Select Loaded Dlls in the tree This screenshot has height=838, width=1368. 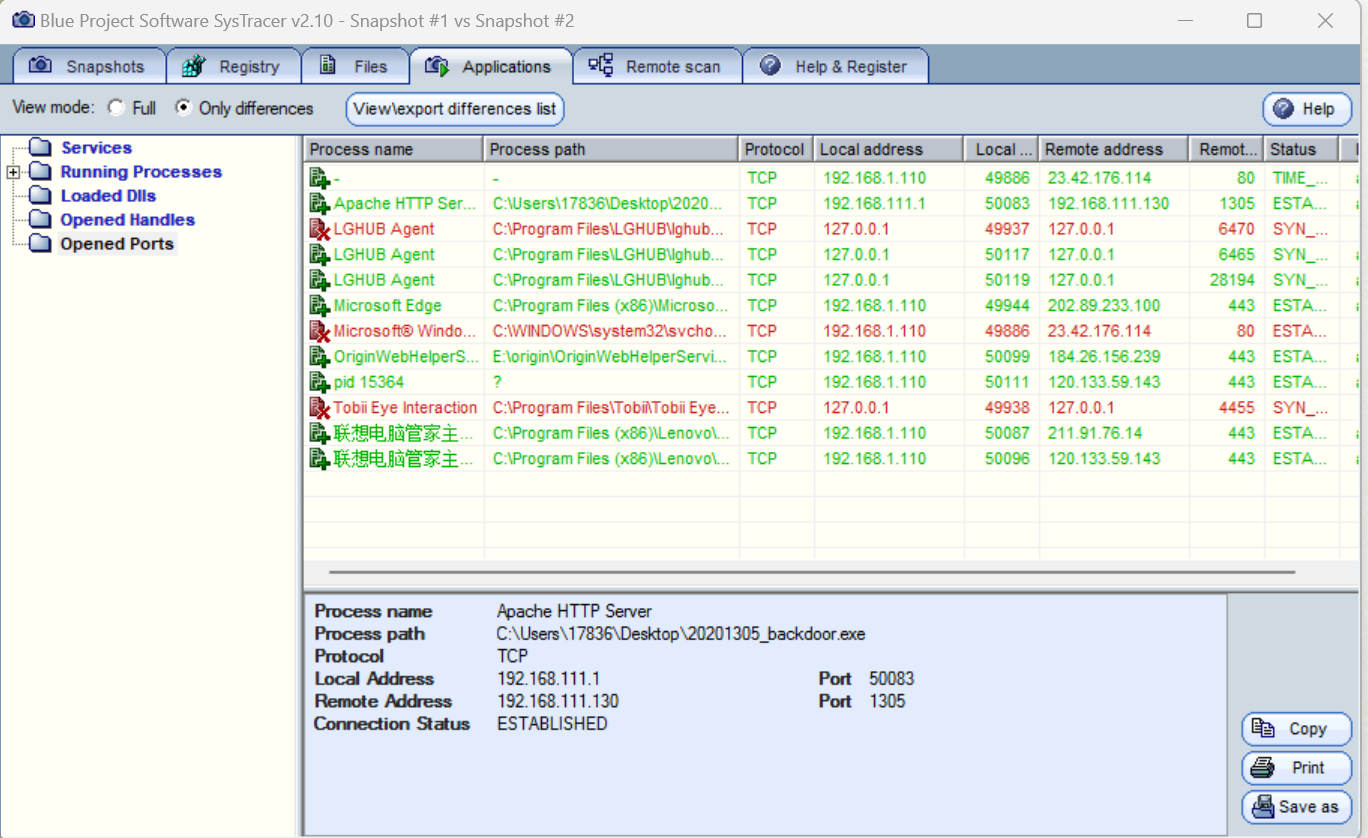(x=108, y=195)
